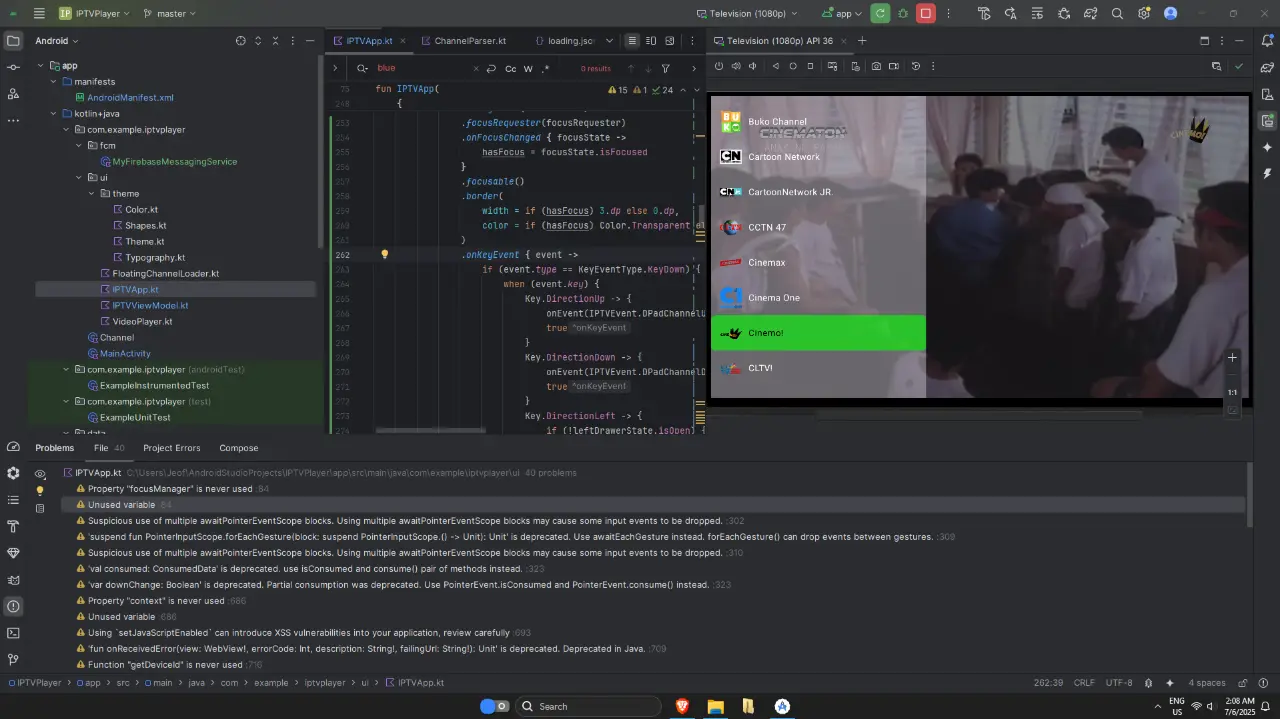Open IDE settings gear icon
The image size is (1280, 719).
(x=1144, y=13)
